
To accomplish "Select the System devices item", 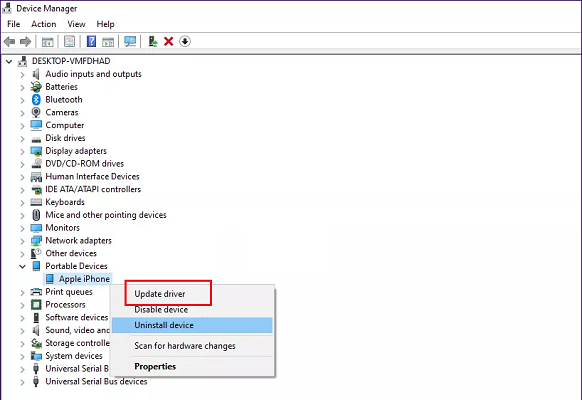I will (x=74, y=356).
